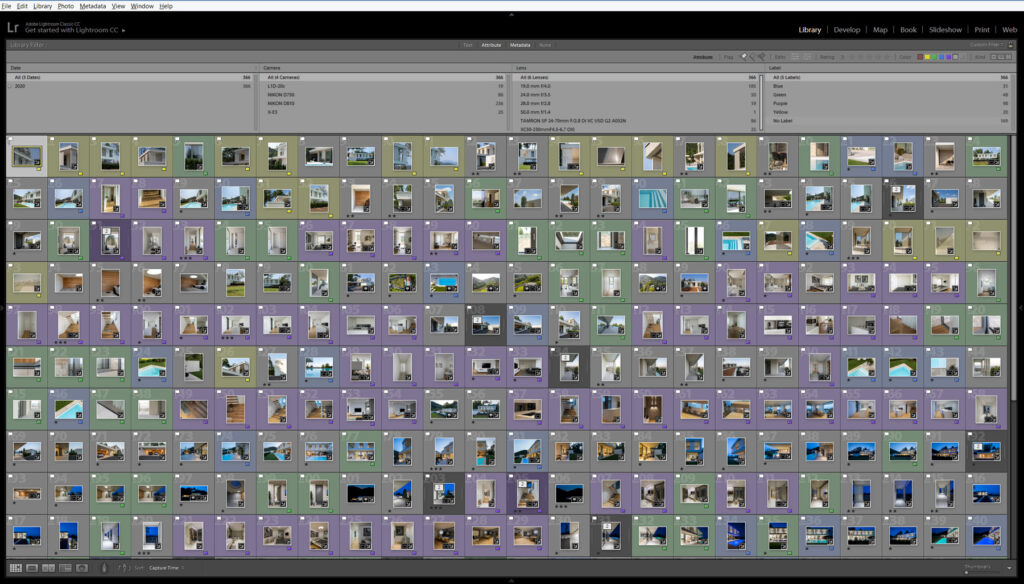Open the Metadata menu

[x=92, y=6]
